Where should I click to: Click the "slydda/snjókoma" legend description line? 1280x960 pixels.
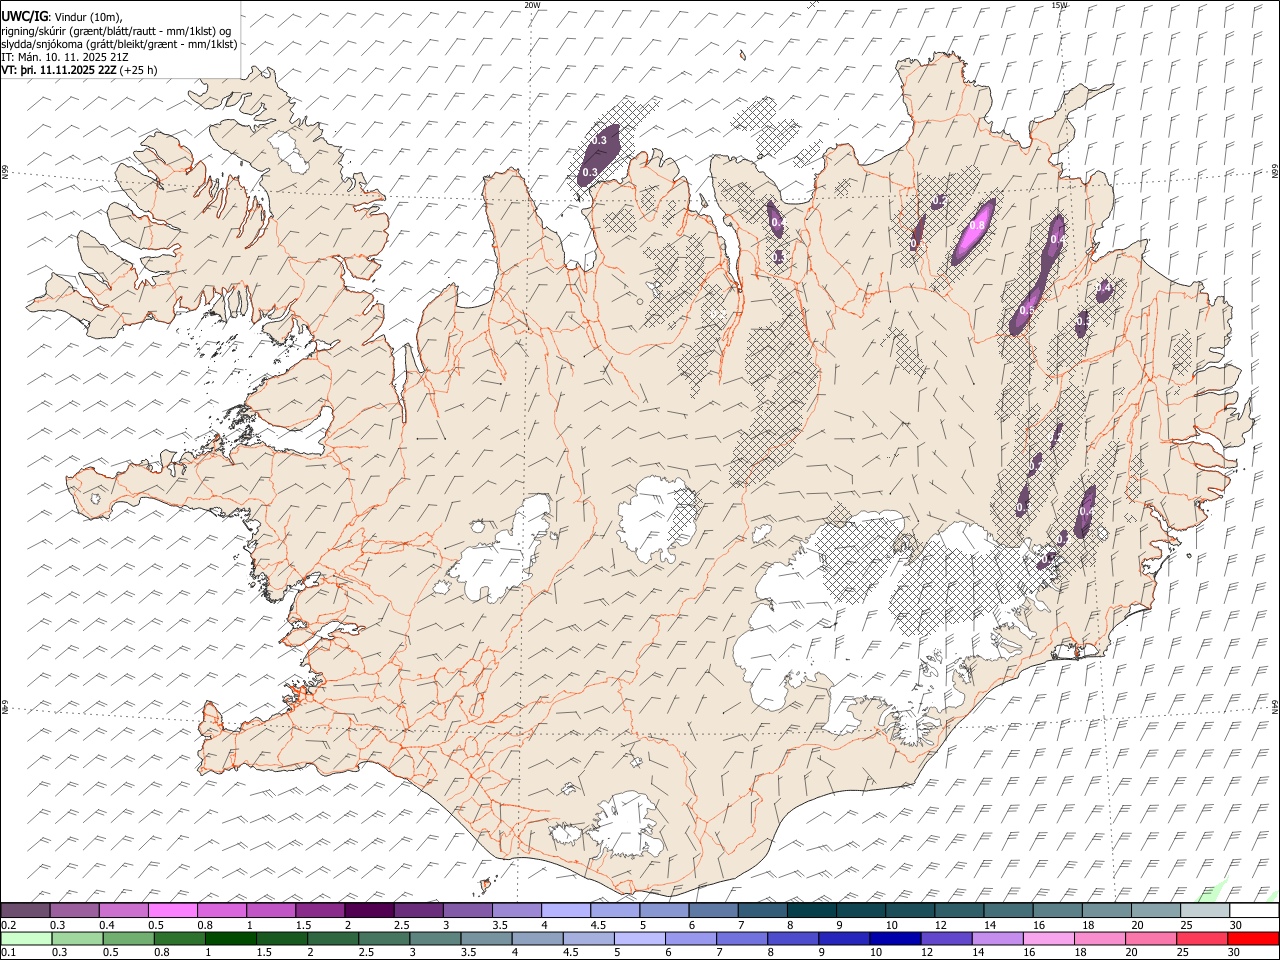(120, 44)
